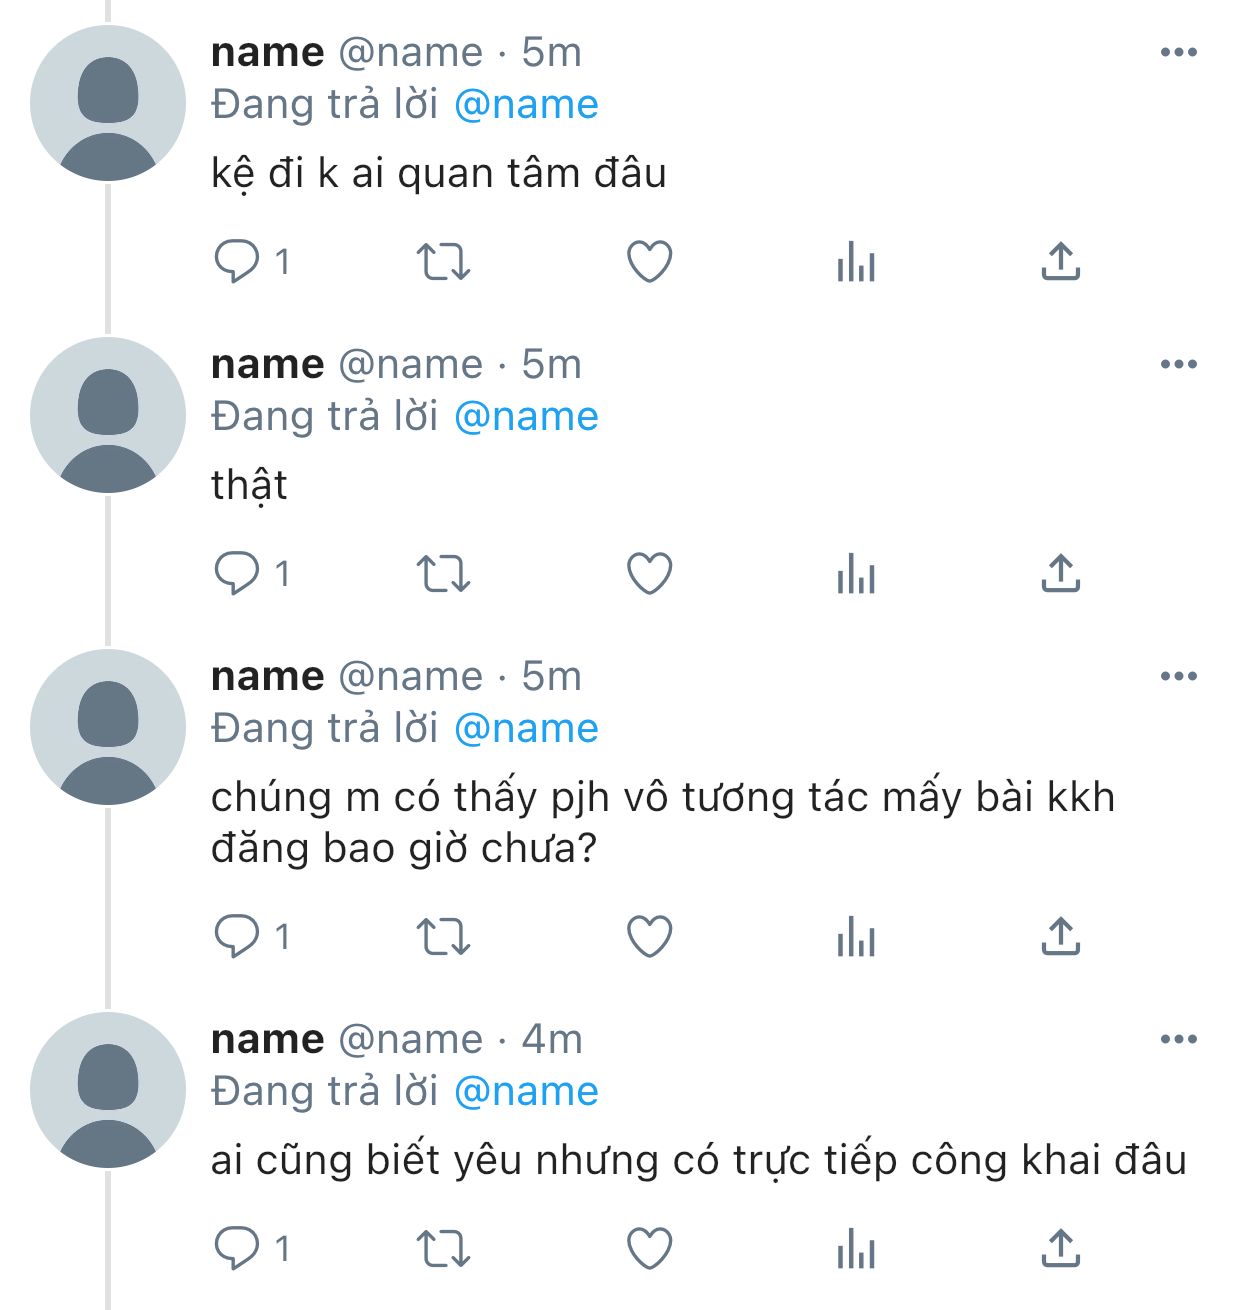The height and width of the screenshot is (1310, 1242).
Task: View analytics of the "thật" tweet
Action: tap(856, 574)
